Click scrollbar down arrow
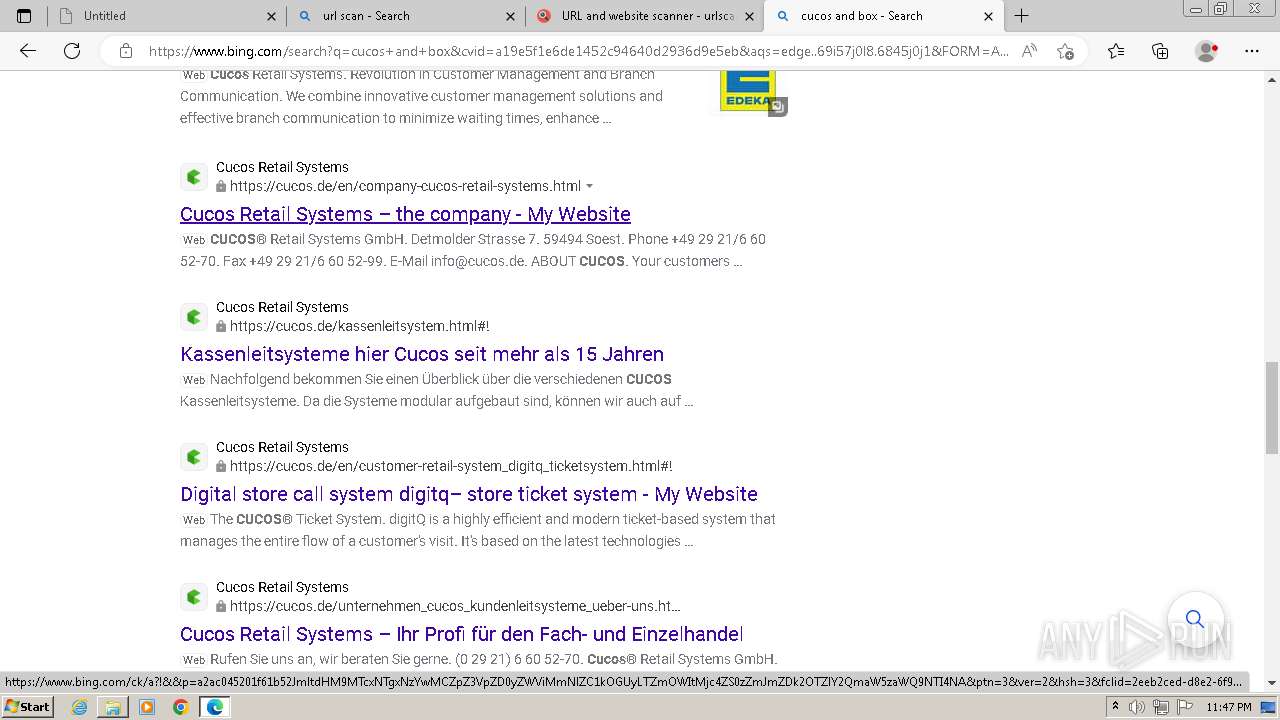Viewport: 1280px width, 720px height. click(1272, 683)
